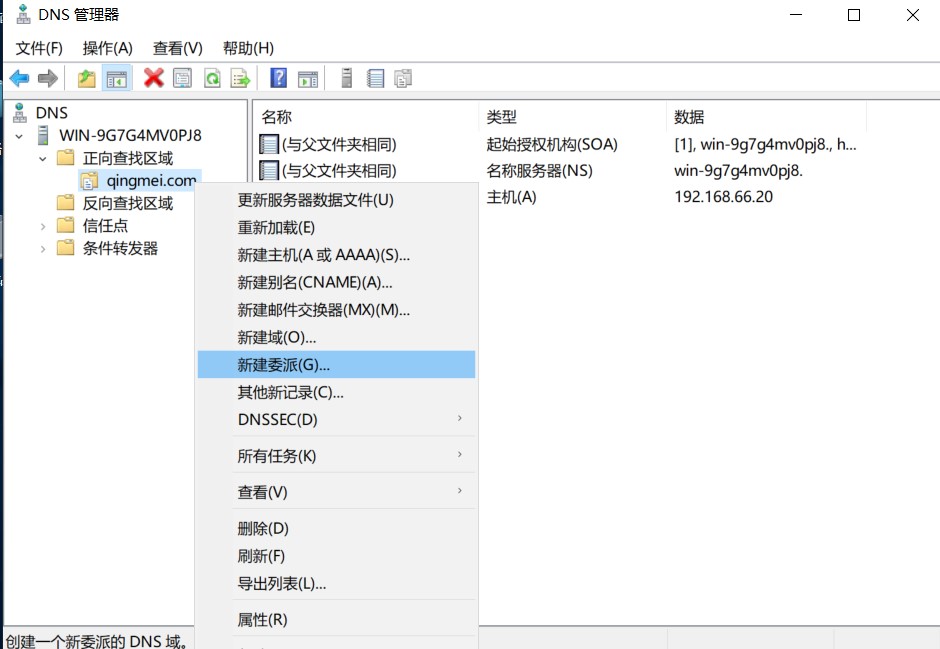Select the 名称服务器(NS) record row
This screenshot has height=649, width=940.
[558, 171]
